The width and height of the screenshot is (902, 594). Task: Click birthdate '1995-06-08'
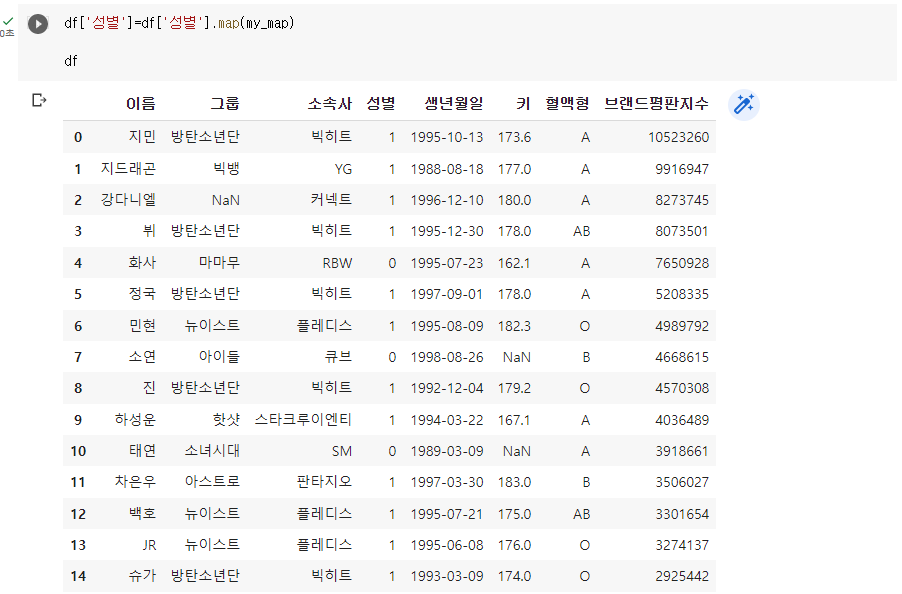click(447, 545)
